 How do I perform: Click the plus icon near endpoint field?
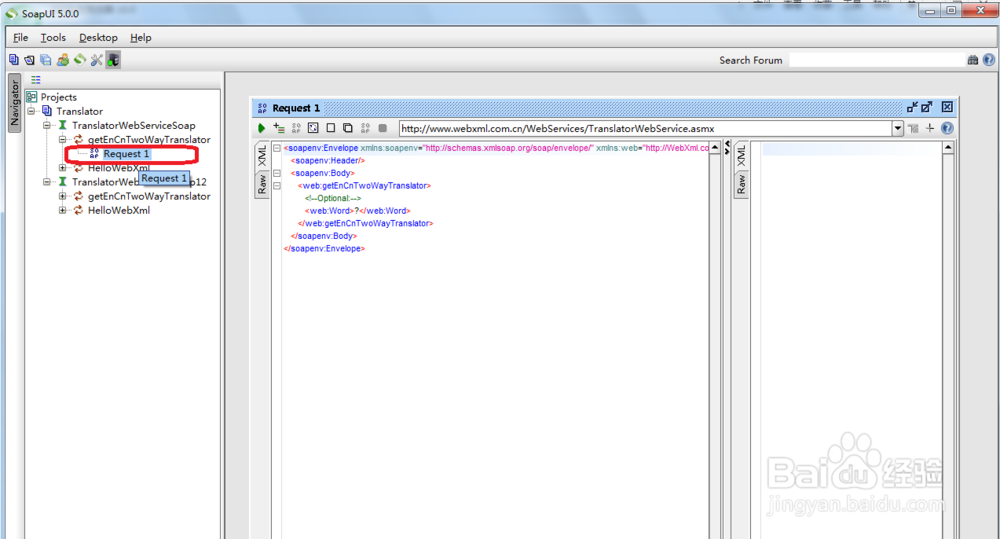(930, 128)
